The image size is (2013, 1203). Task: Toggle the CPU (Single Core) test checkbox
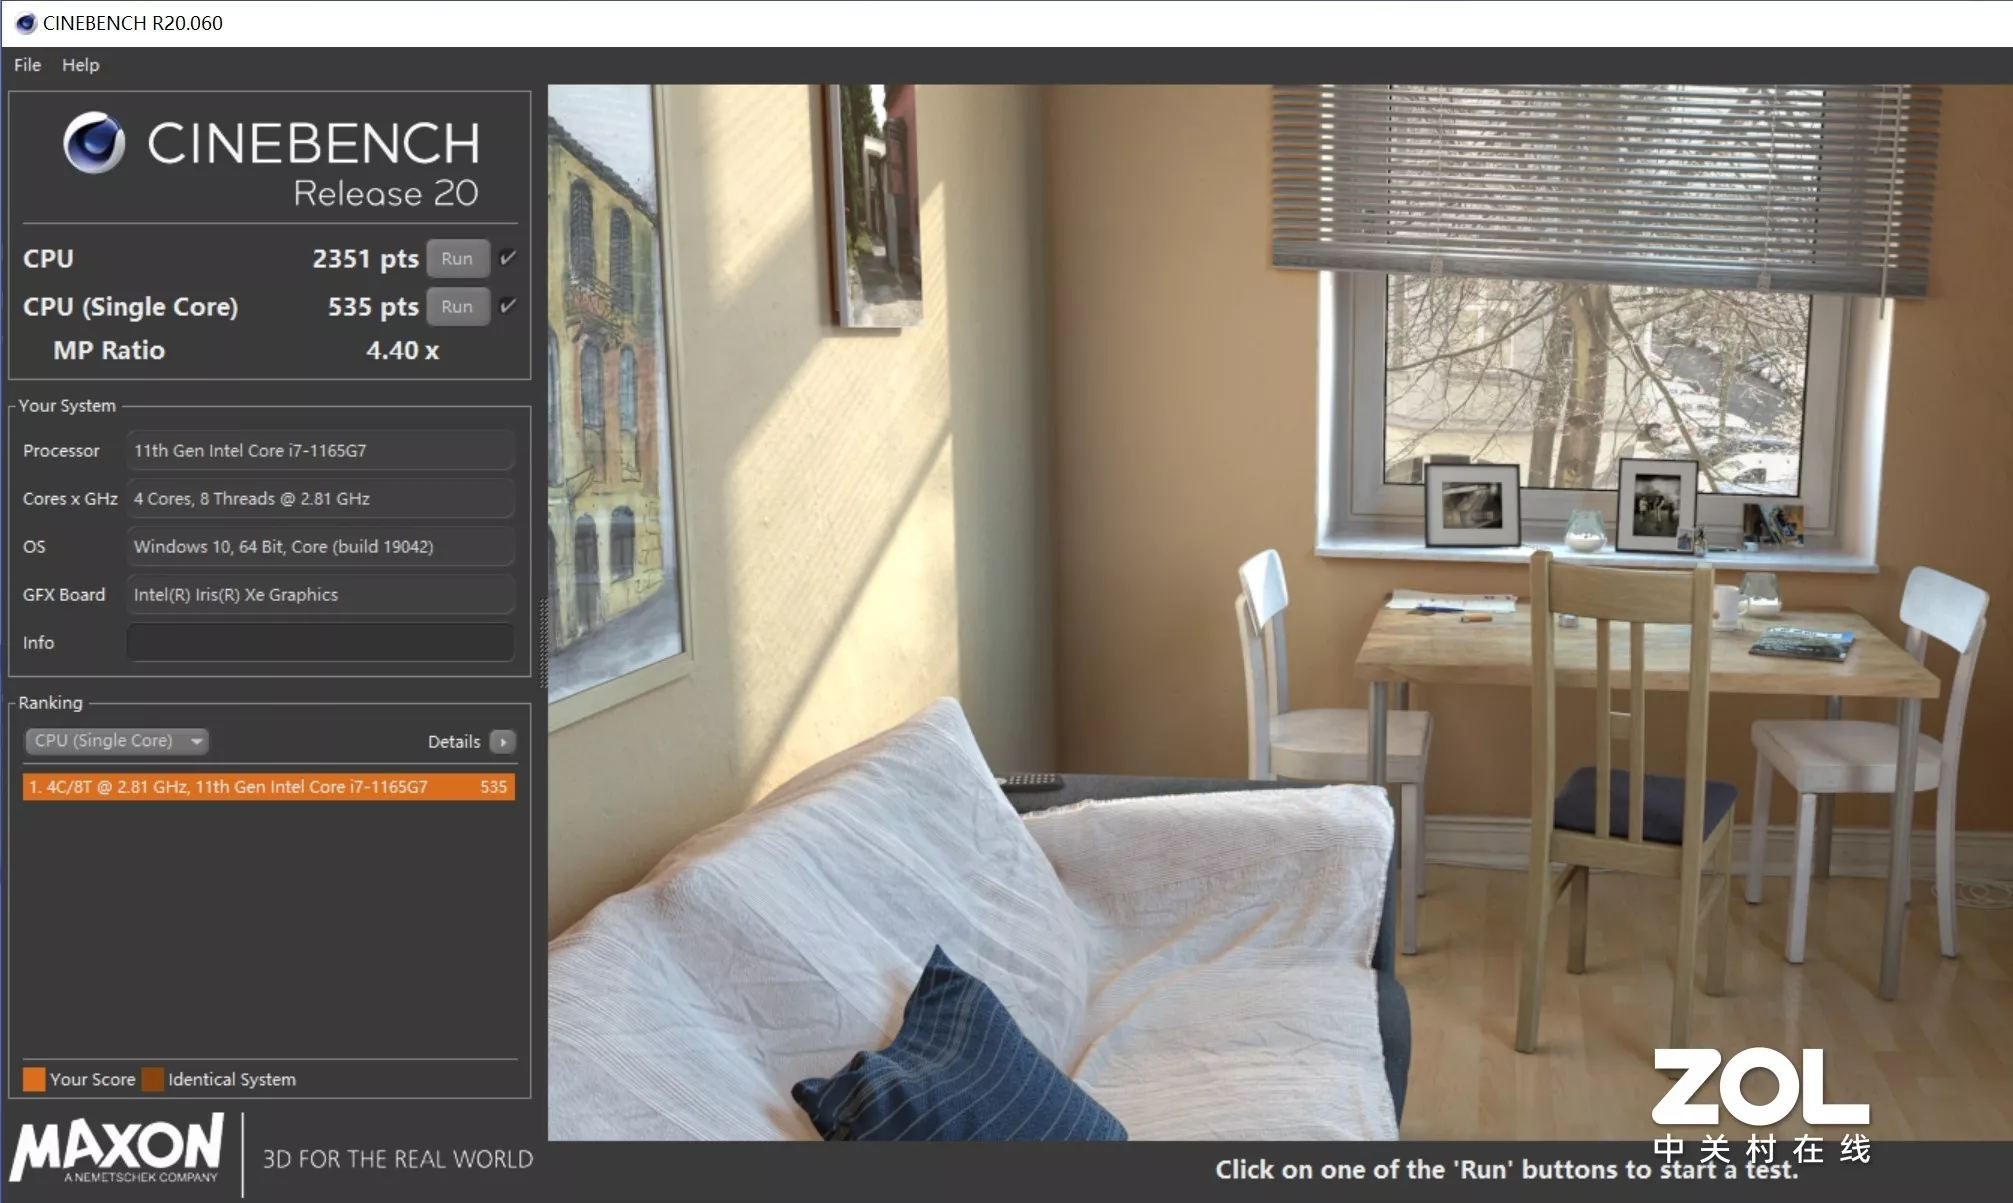(x=508, y=306)
